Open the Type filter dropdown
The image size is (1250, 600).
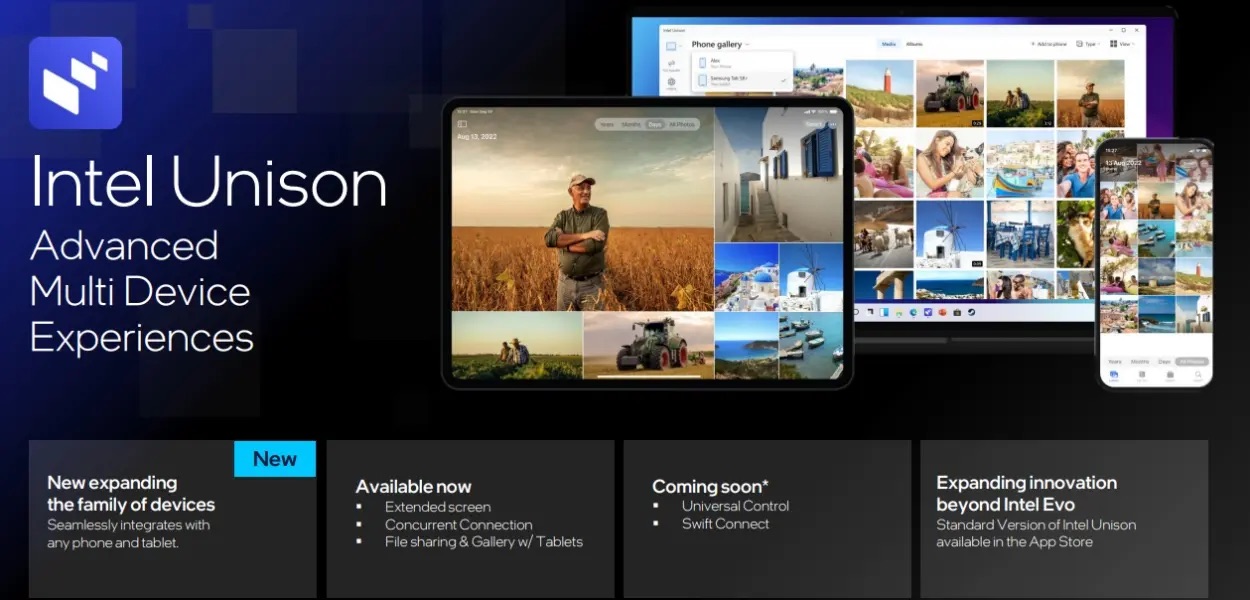click(x=1089, y=44)
